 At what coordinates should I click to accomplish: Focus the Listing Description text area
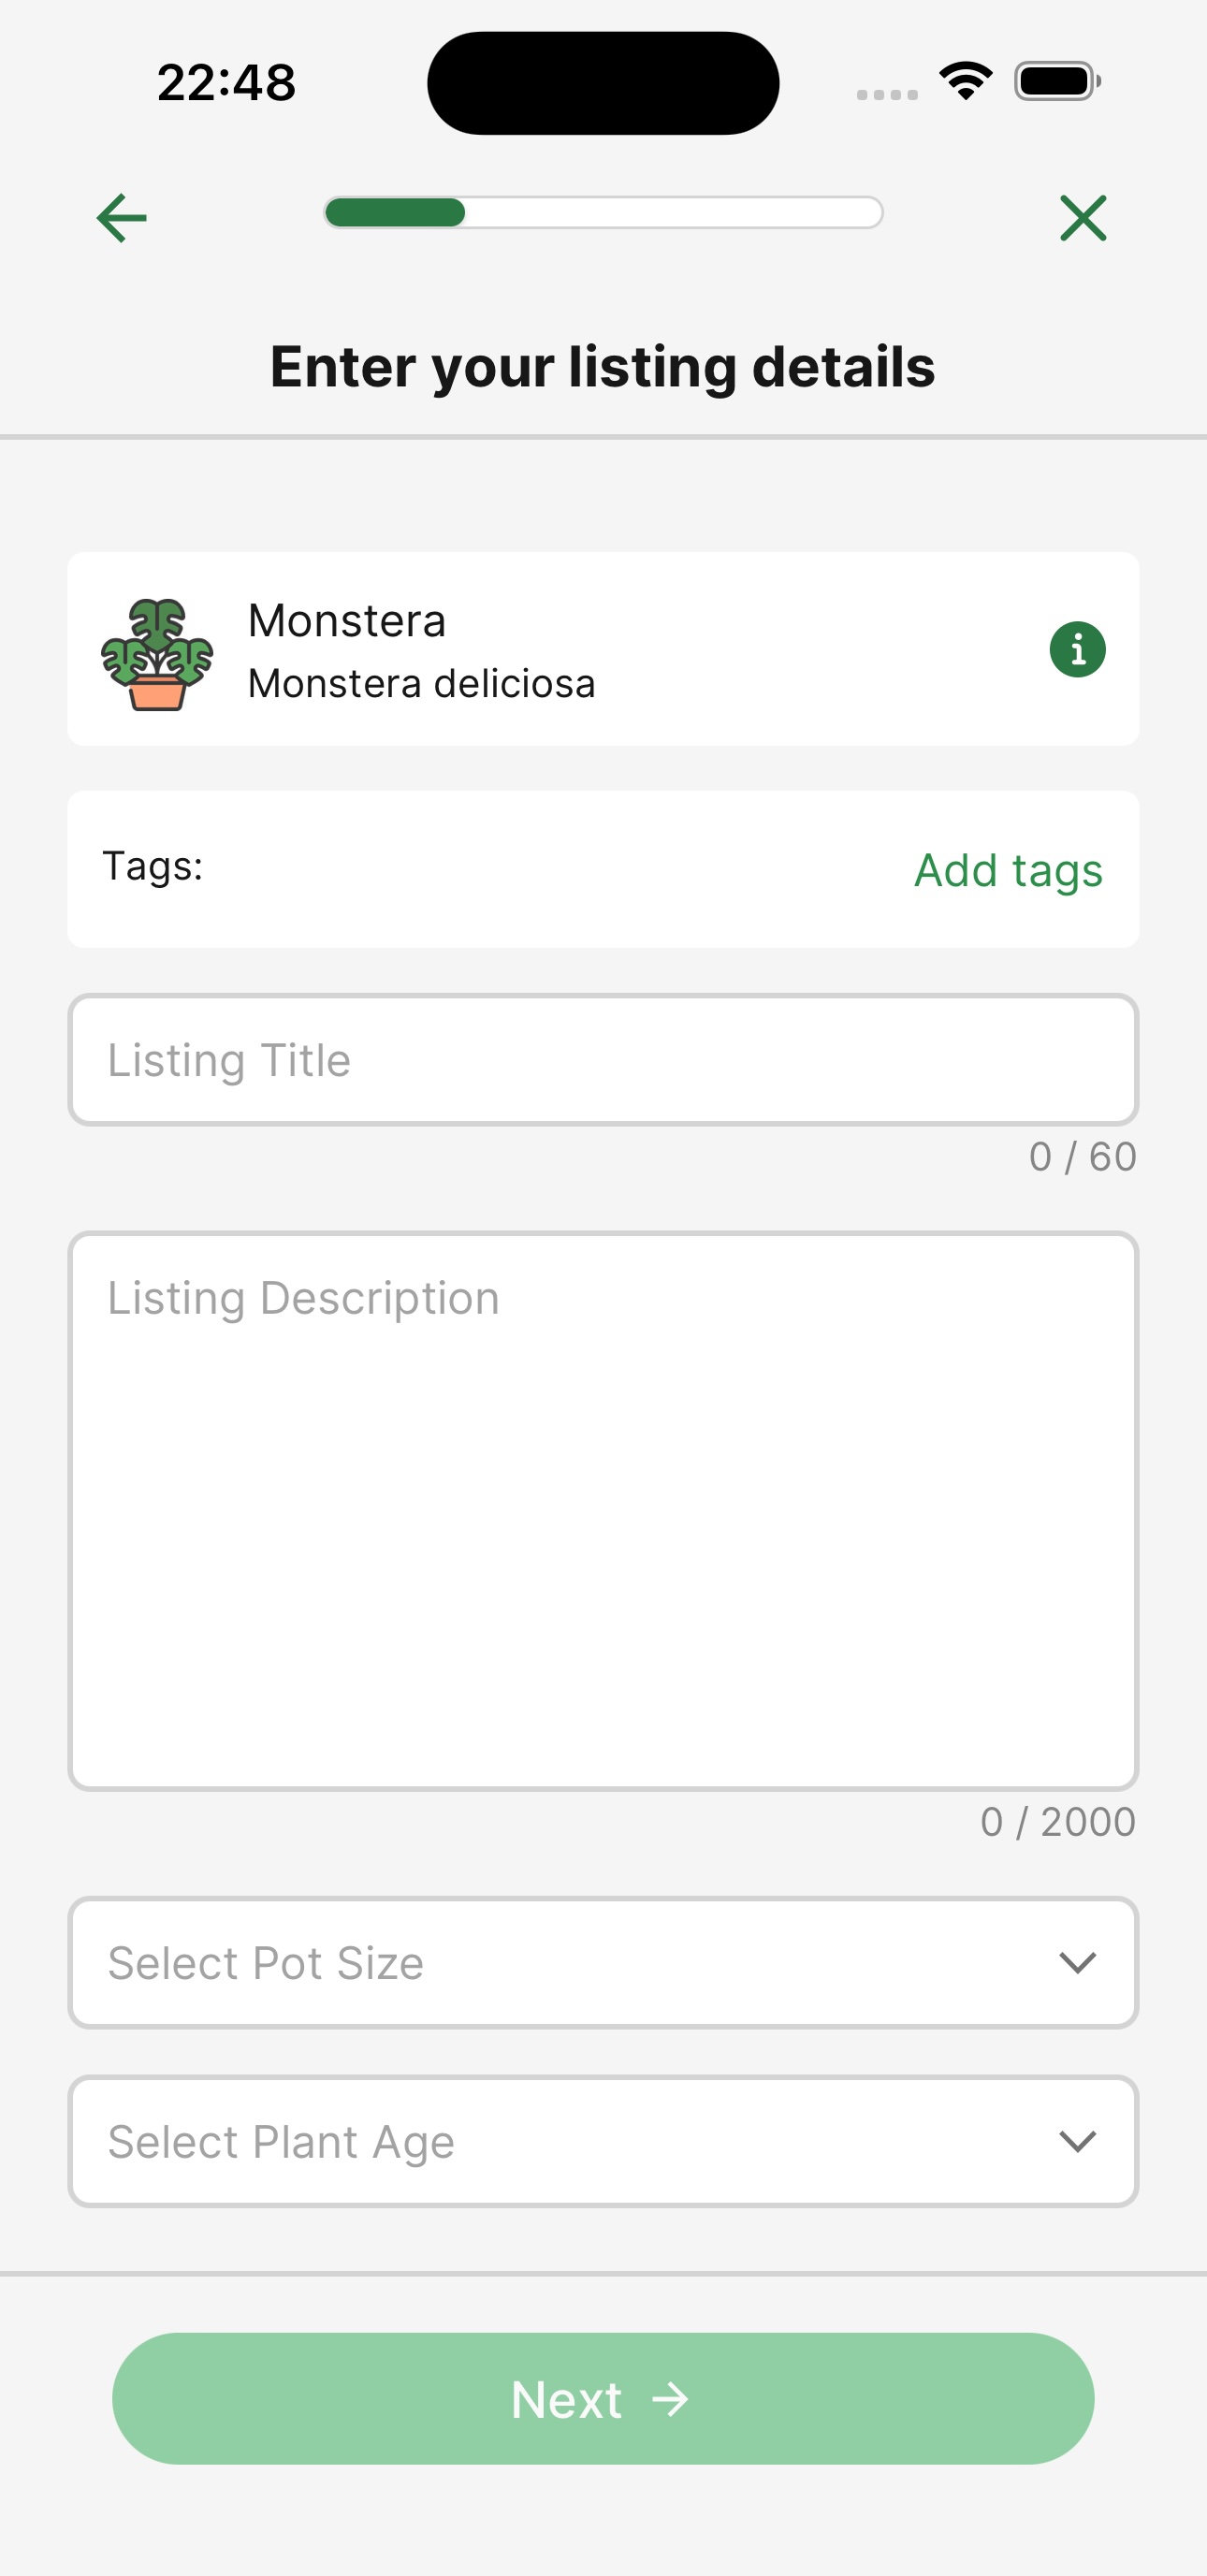(x=603, y=1510)
